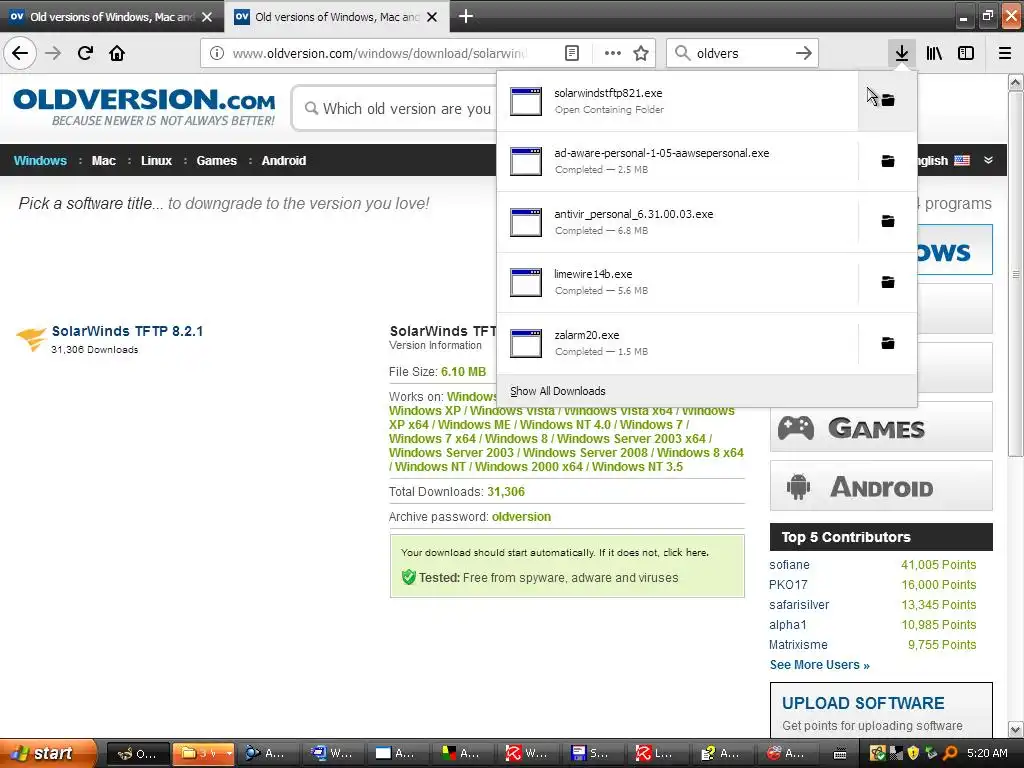1024x768 pixels.
Task: Open the Android nav menu item
Action: click(x=283, y=161)
